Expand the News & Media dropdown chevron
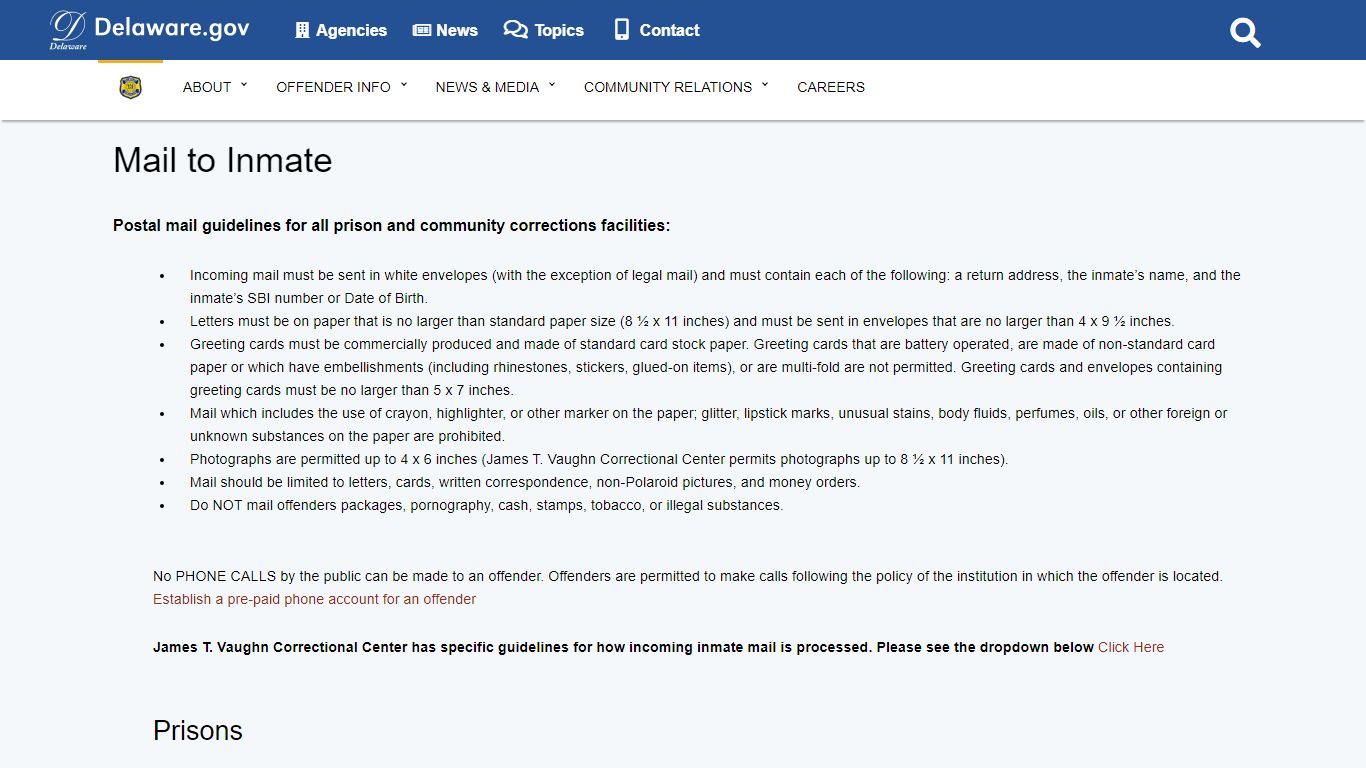 point(552,85)
